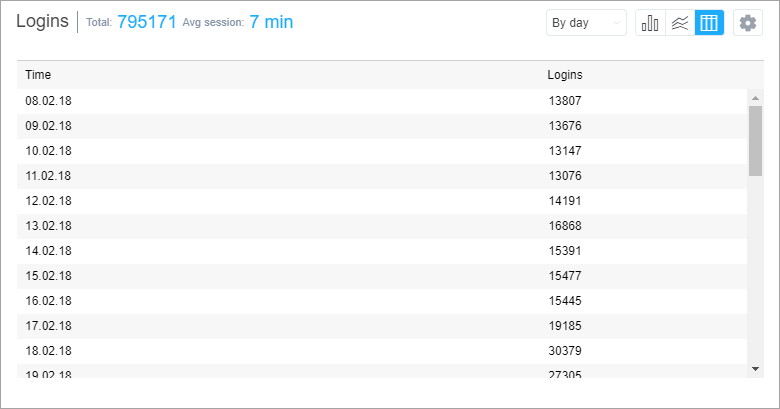This screenshot has width=780, height=409.
Task: Click the 30379 logins value
Action: tap(565, 351)
